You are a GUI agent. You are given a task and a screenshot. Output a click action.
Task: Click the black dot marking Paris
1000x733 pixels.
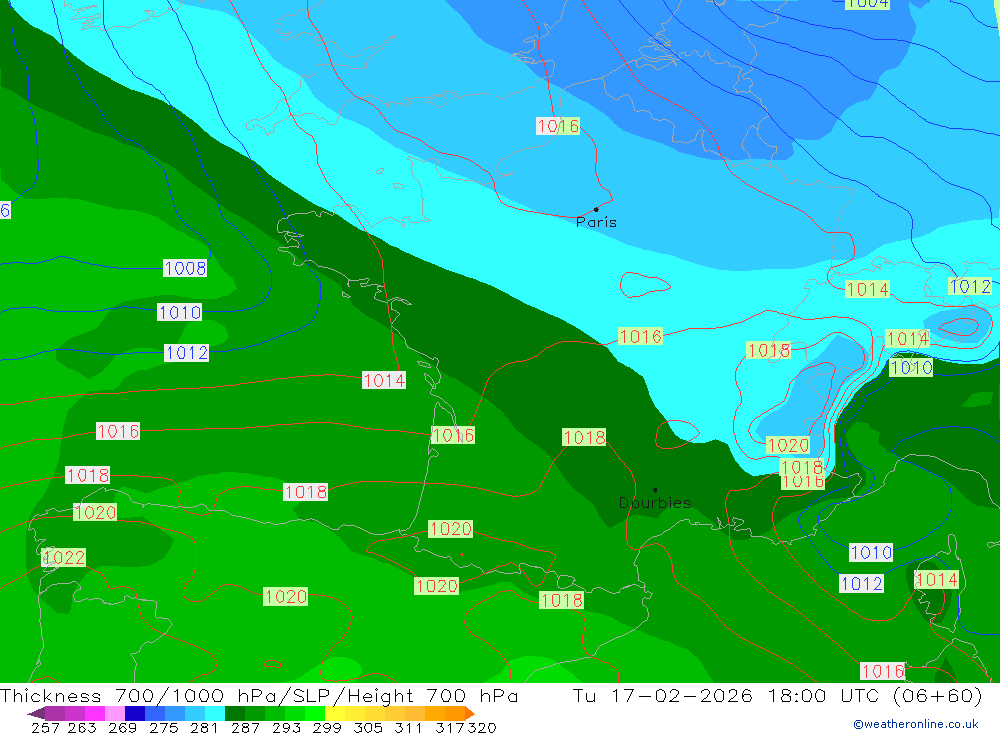[596, 209]
